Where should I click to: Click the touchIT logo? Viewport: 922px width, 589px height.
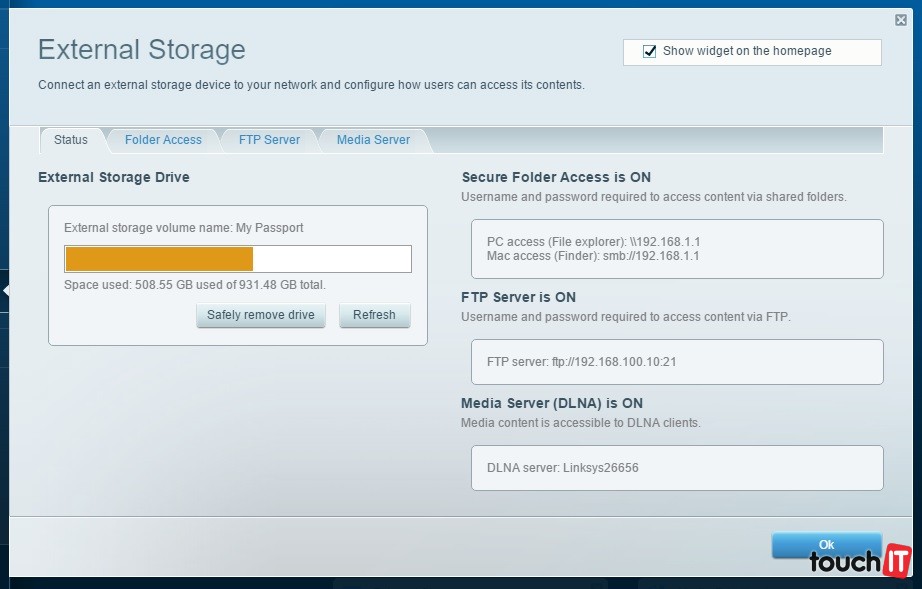click(x=859, y=562)
